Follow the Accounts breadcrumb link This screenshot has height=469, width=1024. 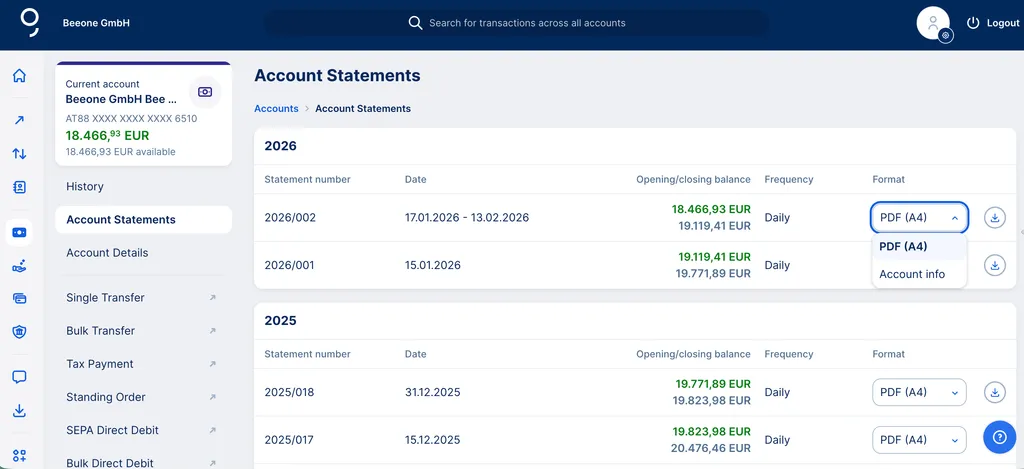point(276,108)
